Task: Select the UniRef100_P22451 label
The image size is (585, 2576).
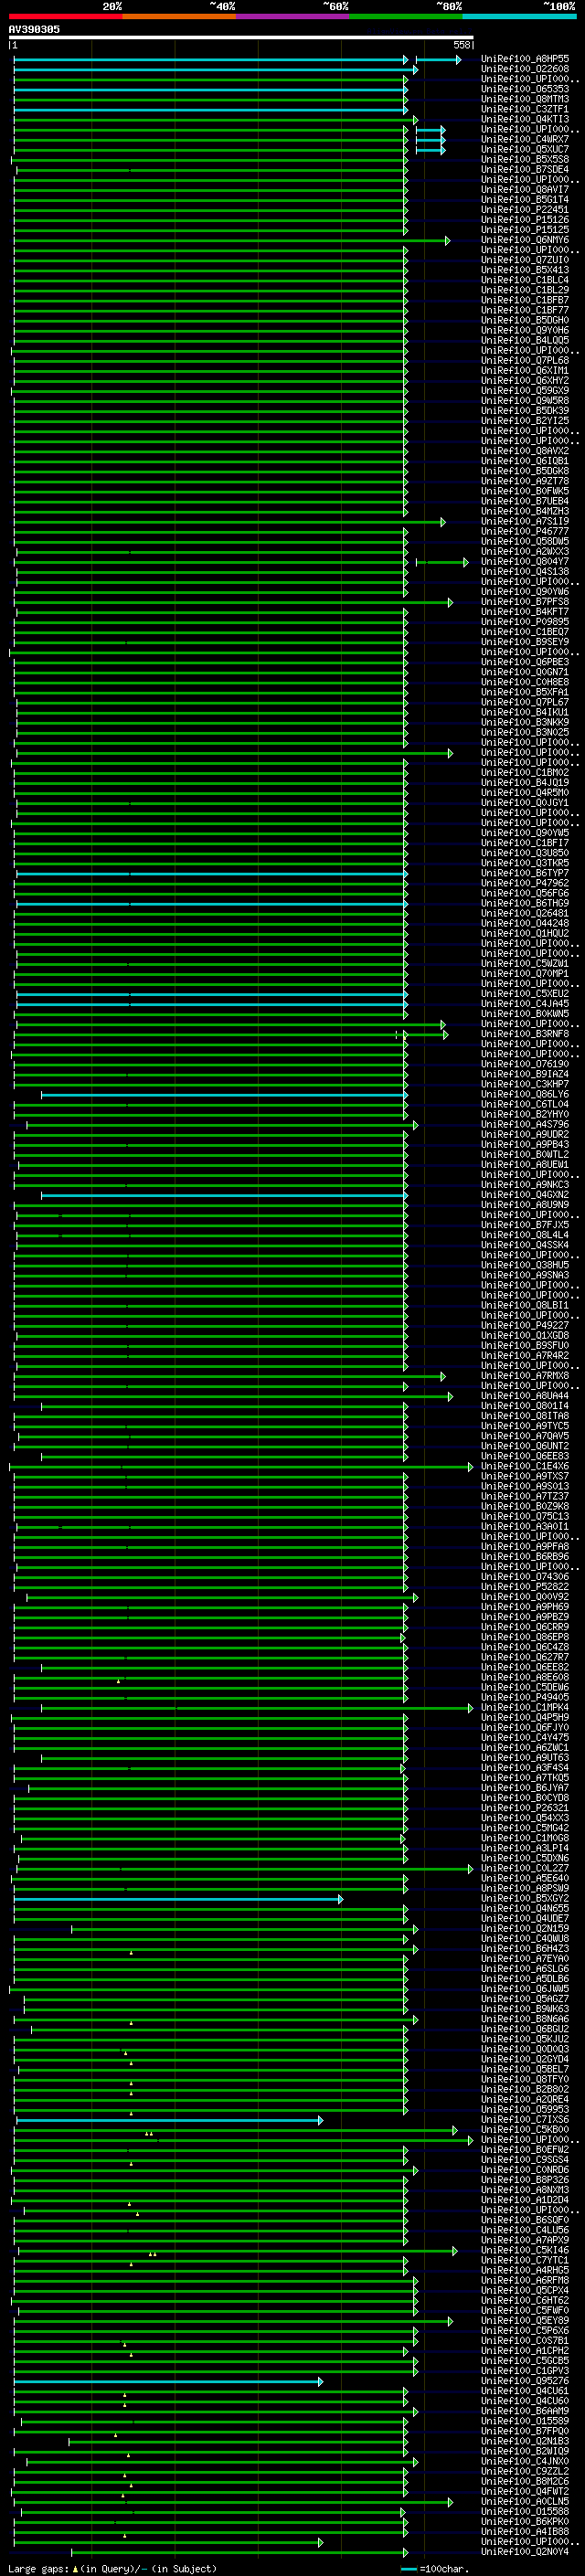Action: [x=525, y=210]
